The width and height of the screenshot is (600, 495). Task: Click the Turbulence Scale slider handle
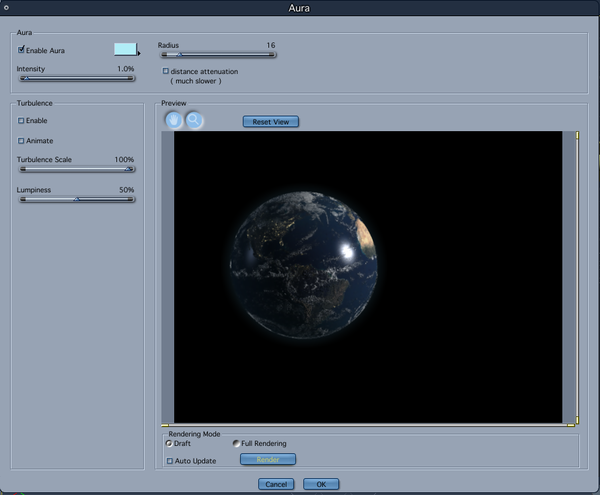(x=128, y=169)
